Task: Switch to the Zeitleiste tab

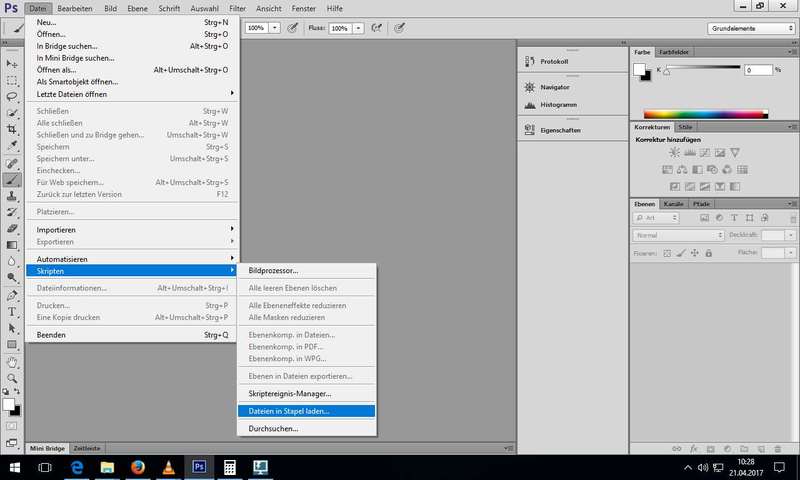Action: pos(87,448)
